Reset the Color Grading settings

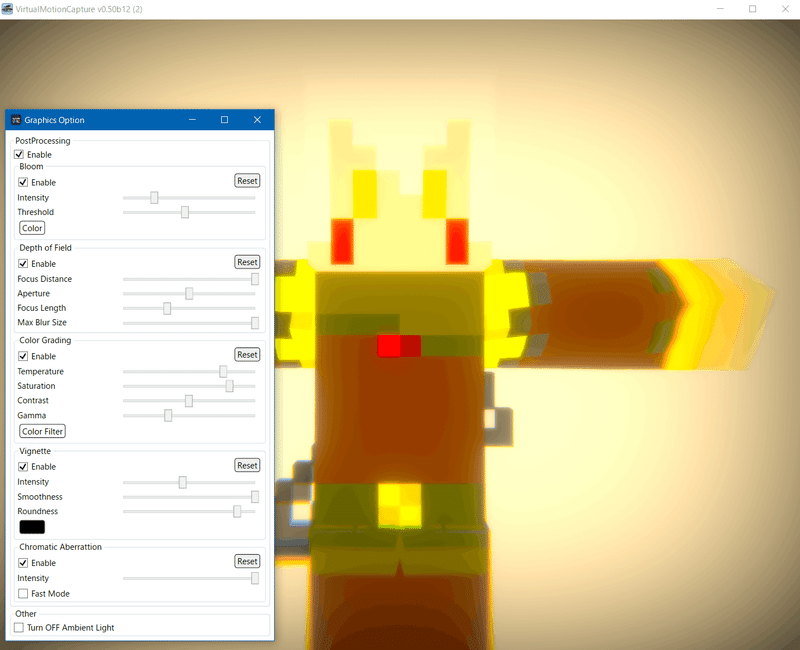[247, 355]
